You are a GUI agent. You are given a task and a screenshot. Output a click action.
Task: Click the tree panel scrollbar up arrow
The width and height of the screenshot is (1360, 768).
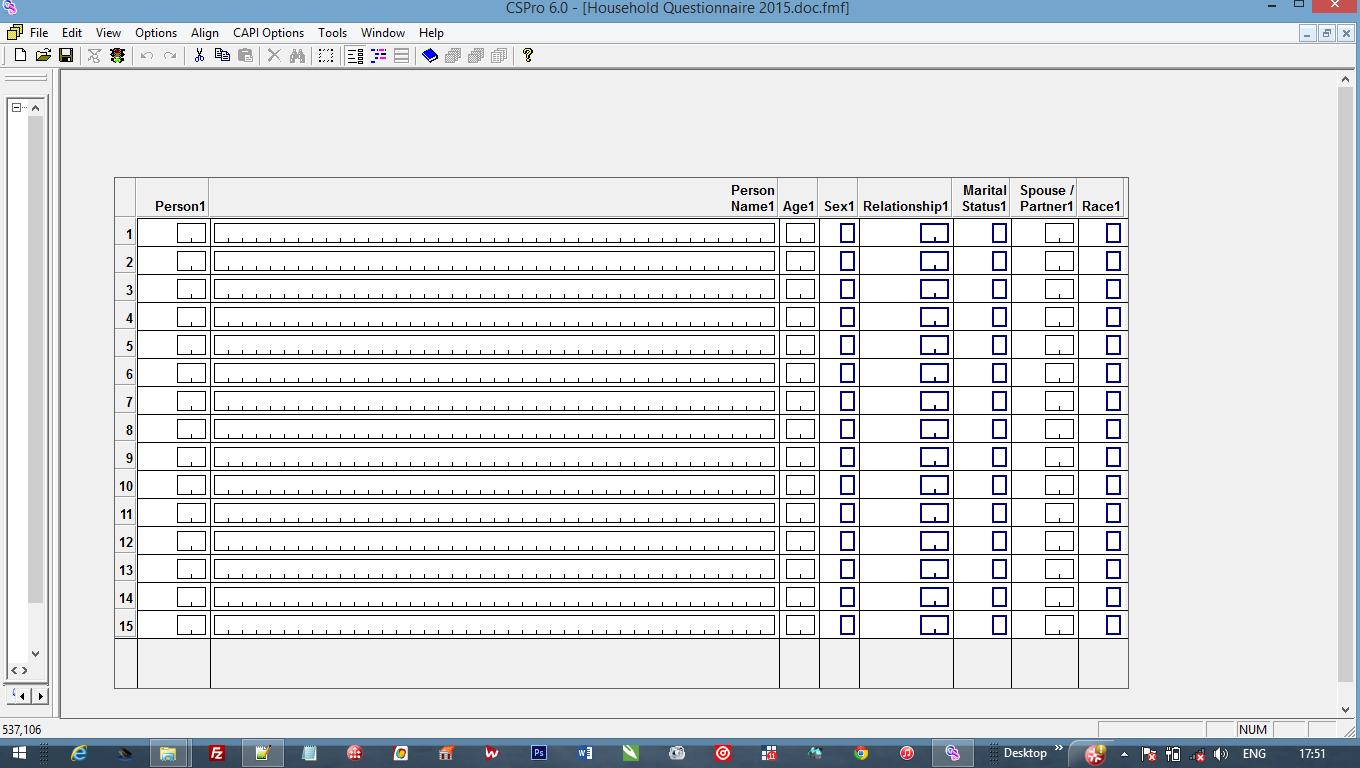35,108
